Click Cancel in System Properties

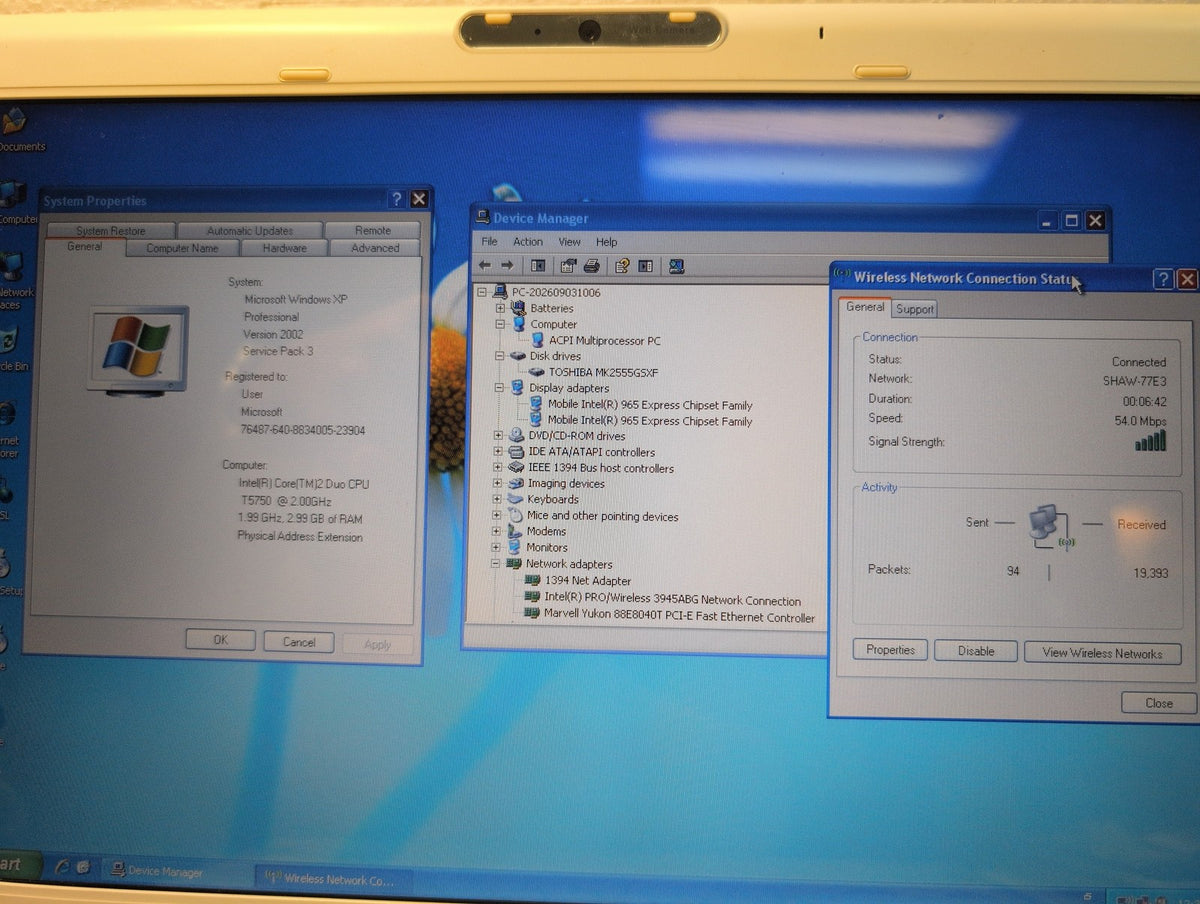(299, 642)
